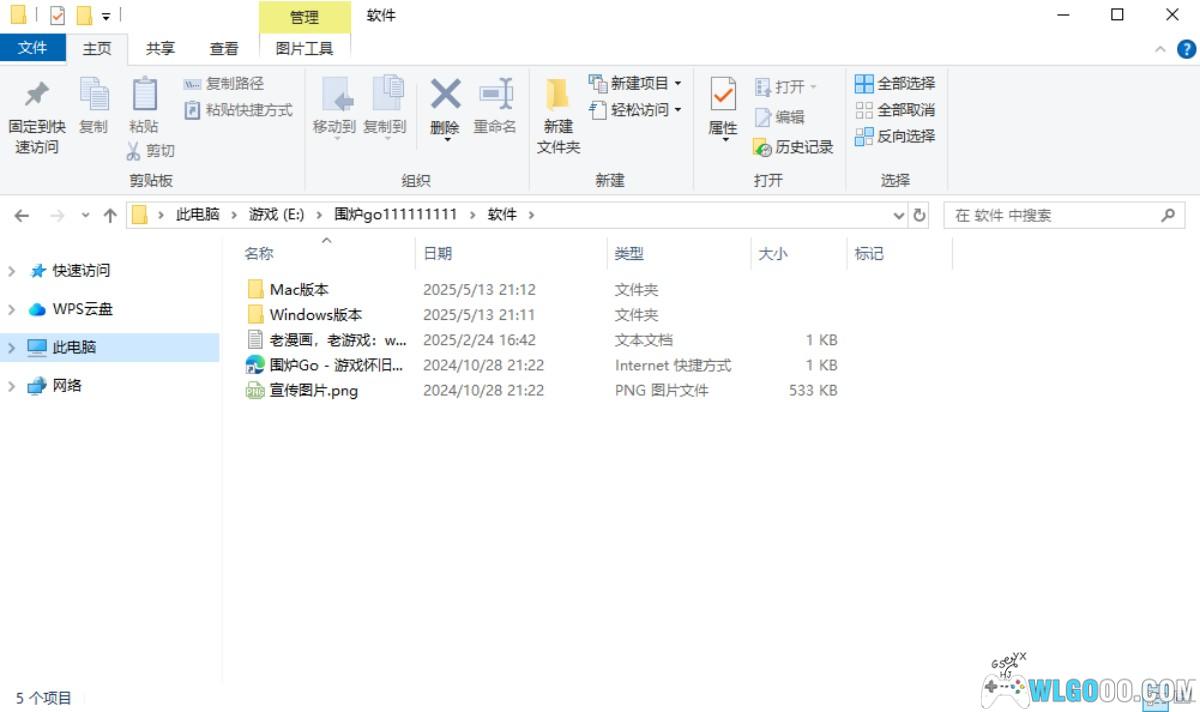Expand the WPS云盘 tree node

(12, 309)
